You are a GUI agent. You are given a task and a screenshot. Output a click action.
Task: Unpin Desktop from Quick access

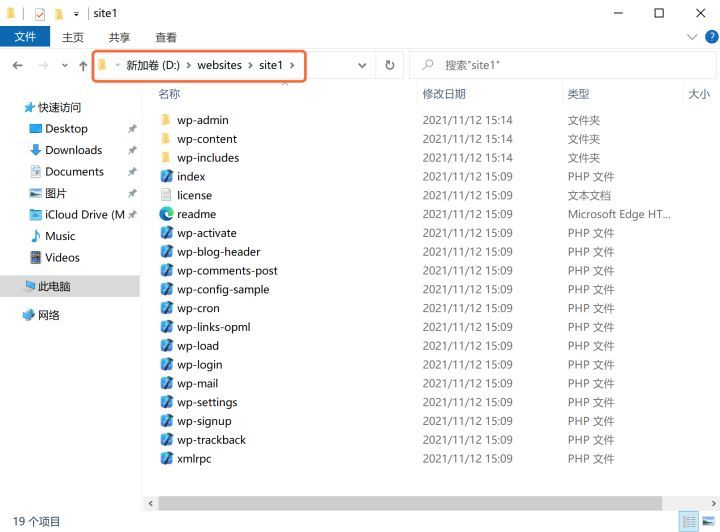click(132, 129)
